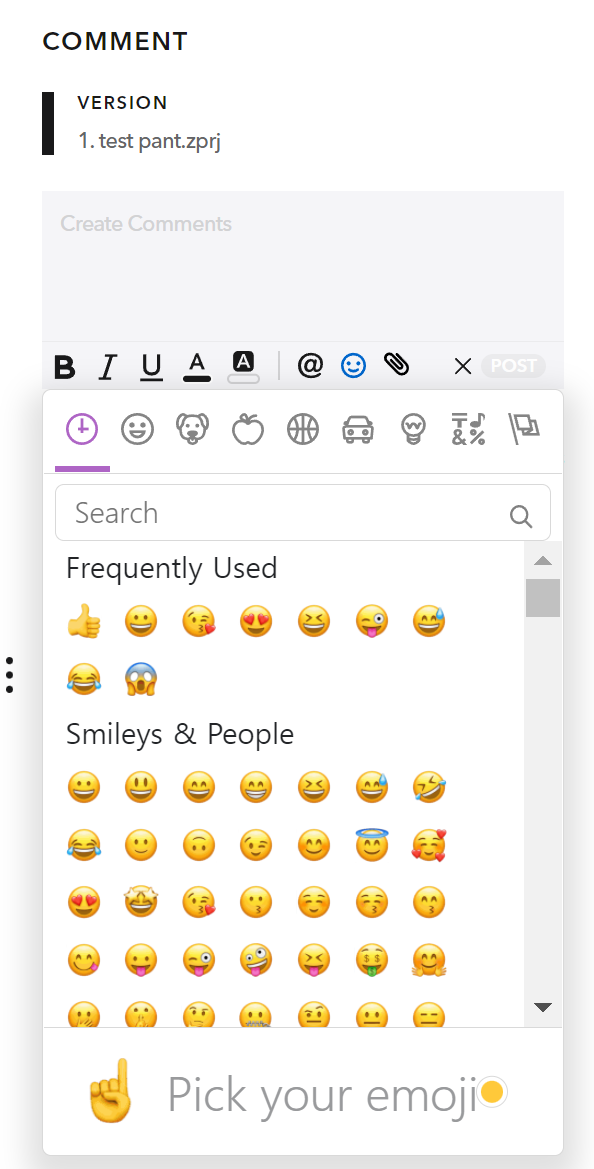Select the Objects light bulb tab
Image resolution: width=594 pixels, height=1169 pixels.
[x=412, y=429]
